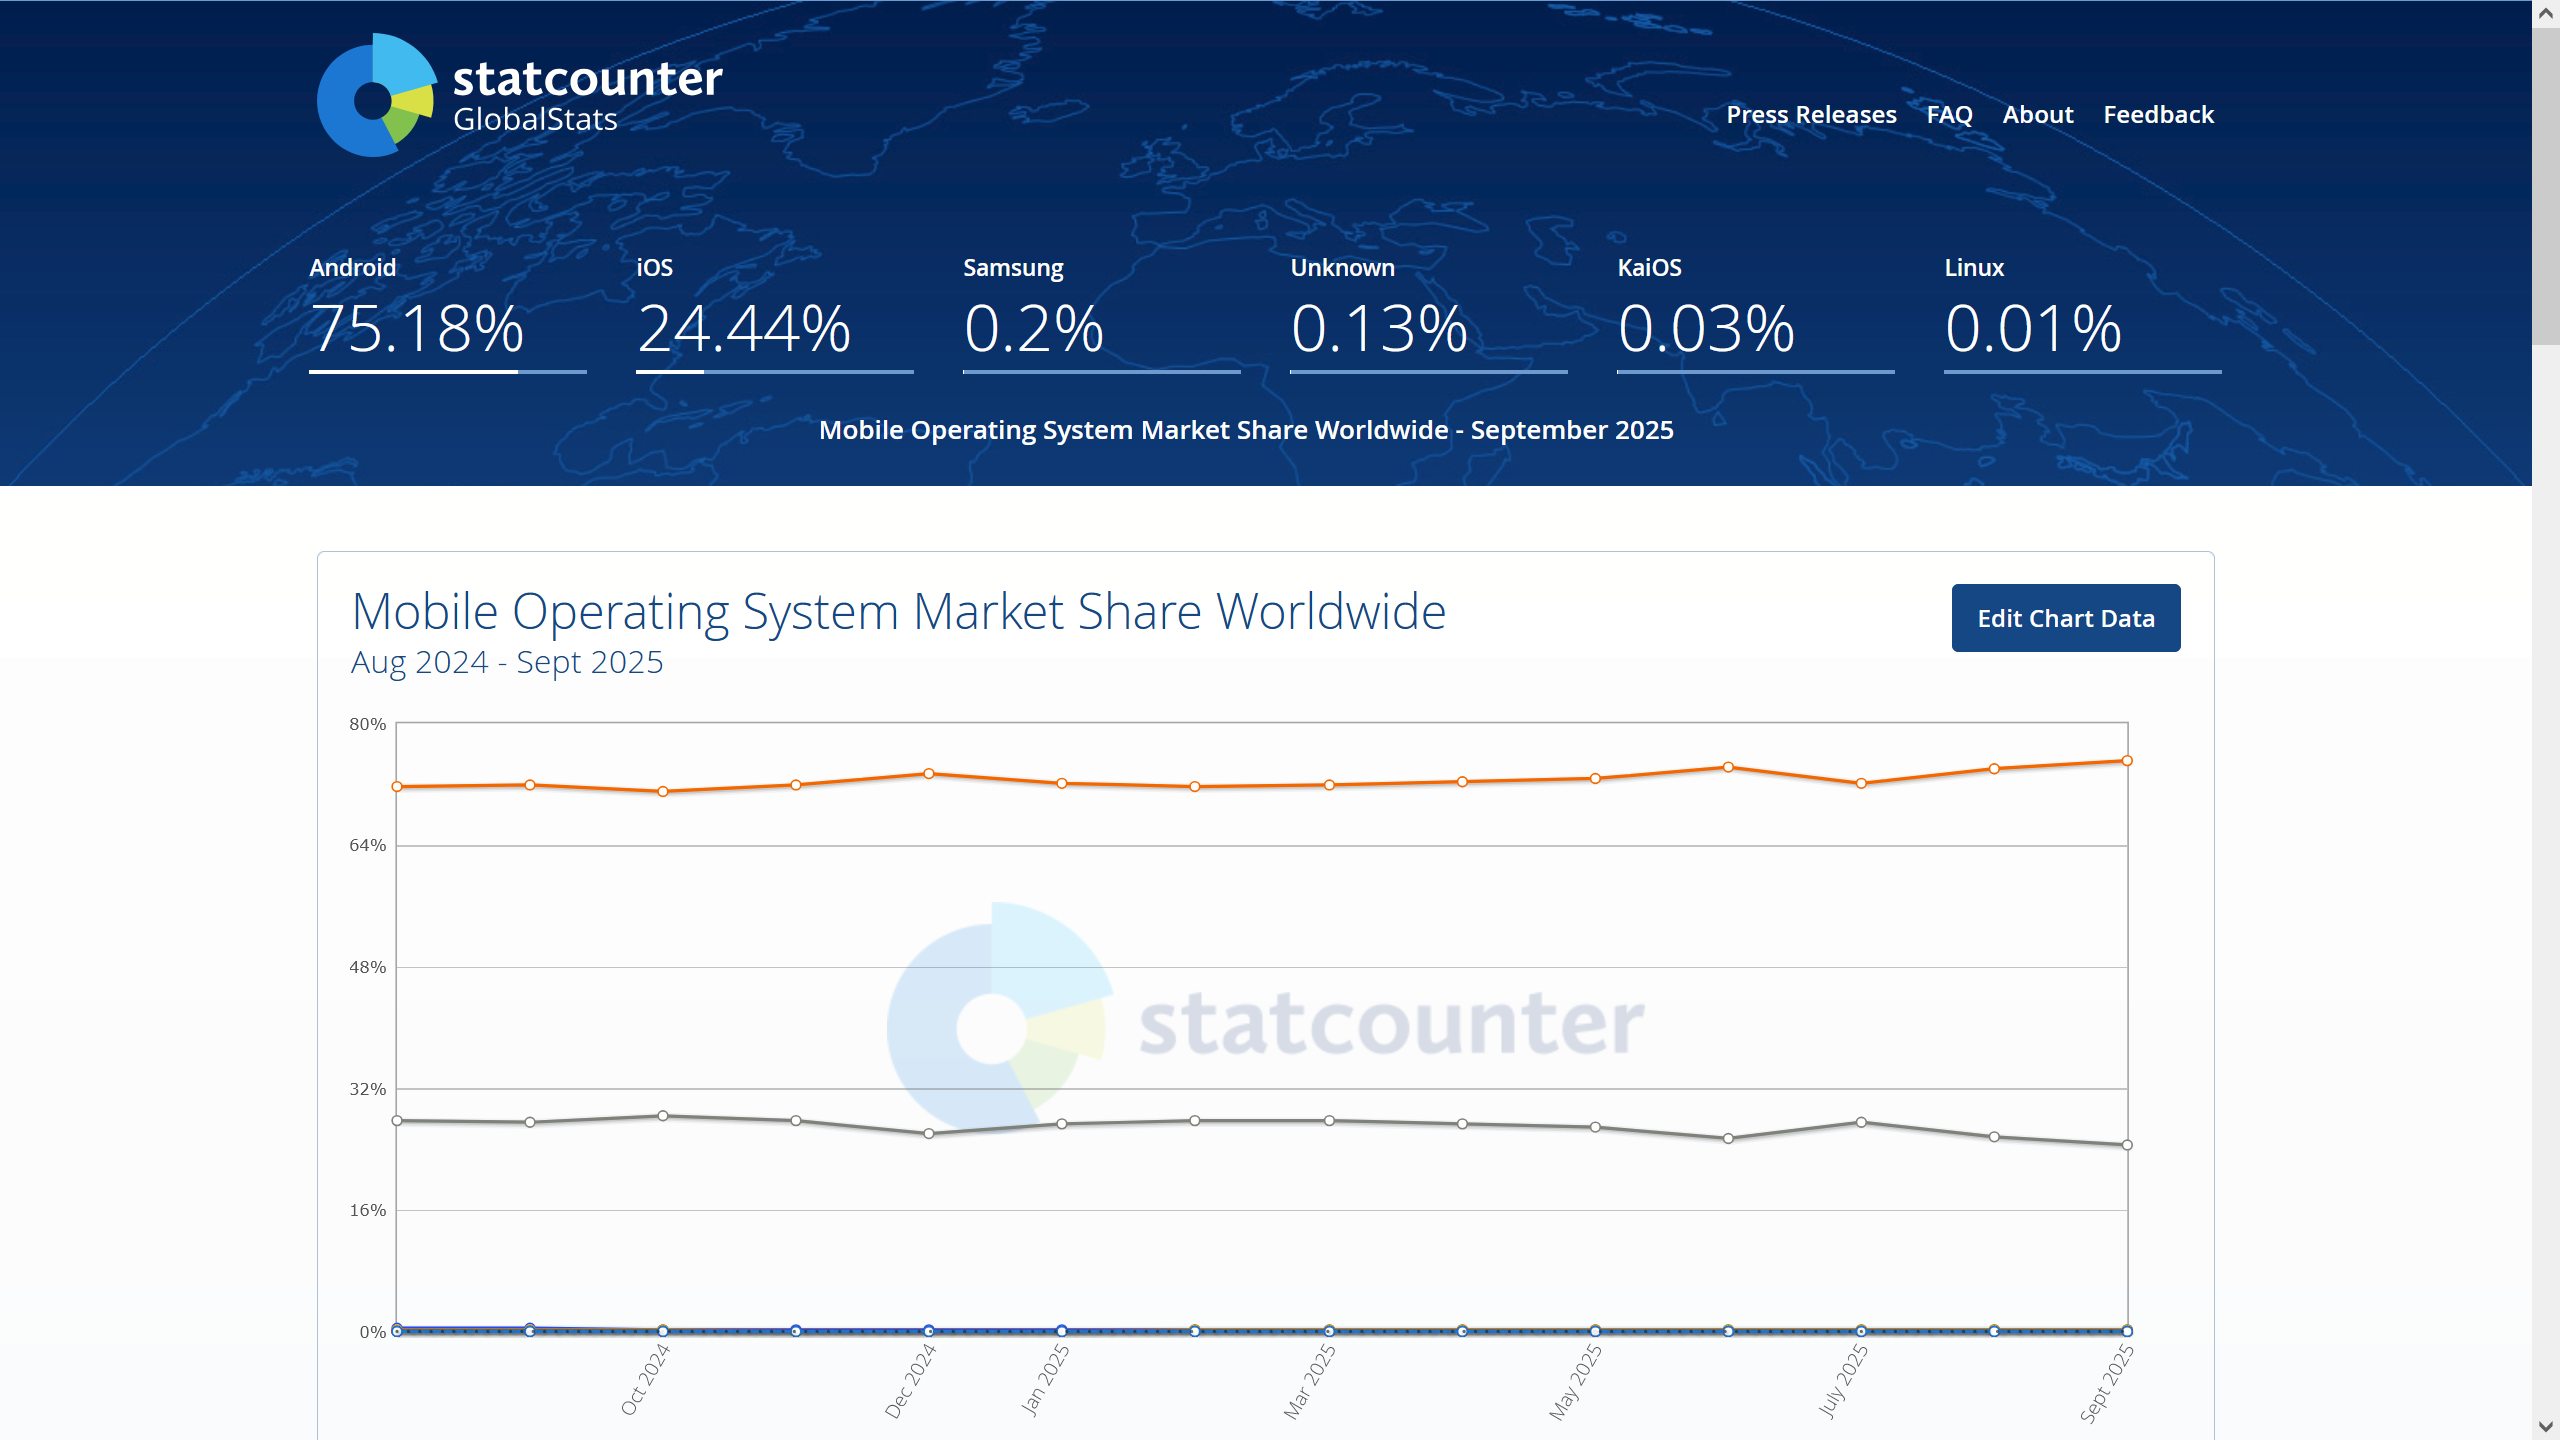This screenshot has width=2560, height=1440.
Task: Go to the About page
Action: pyautogui.click(x=2037, y=115)
